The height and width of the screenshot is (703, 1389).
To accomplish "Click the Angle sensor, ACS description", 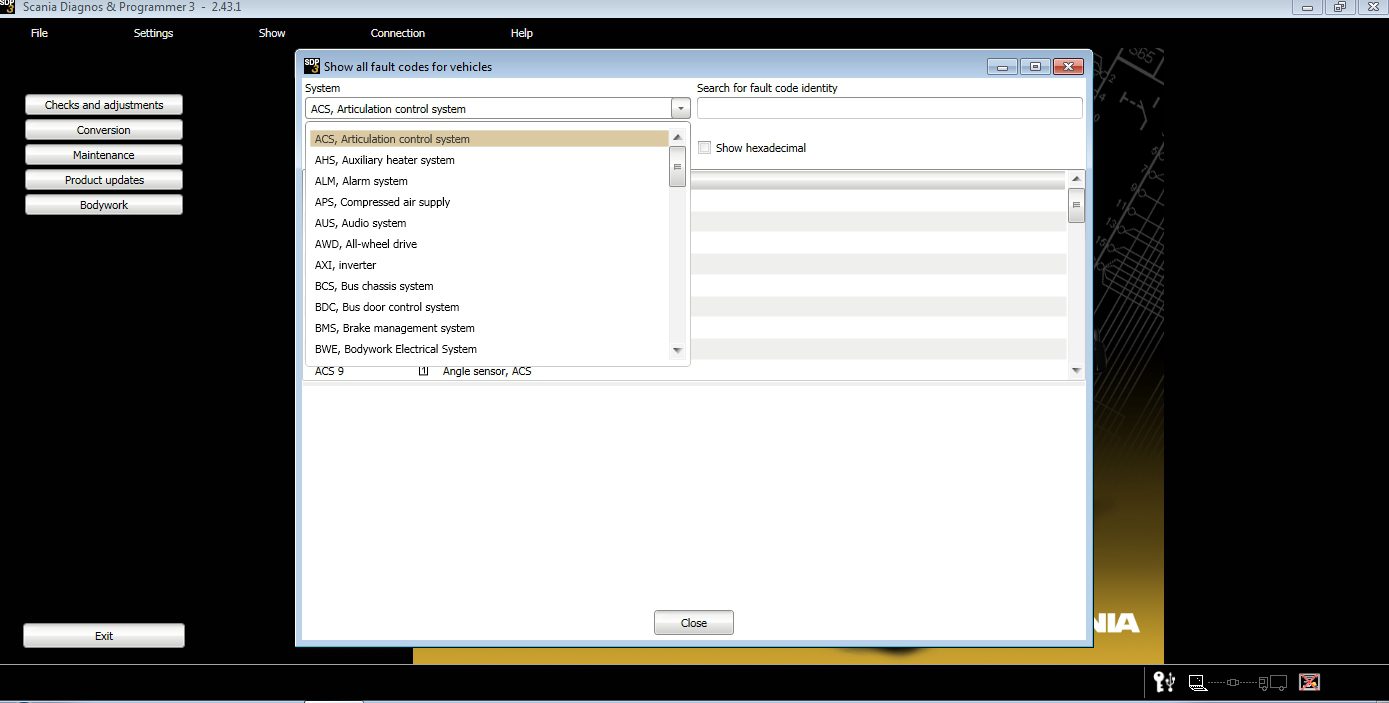I will (x=487, y=371).
